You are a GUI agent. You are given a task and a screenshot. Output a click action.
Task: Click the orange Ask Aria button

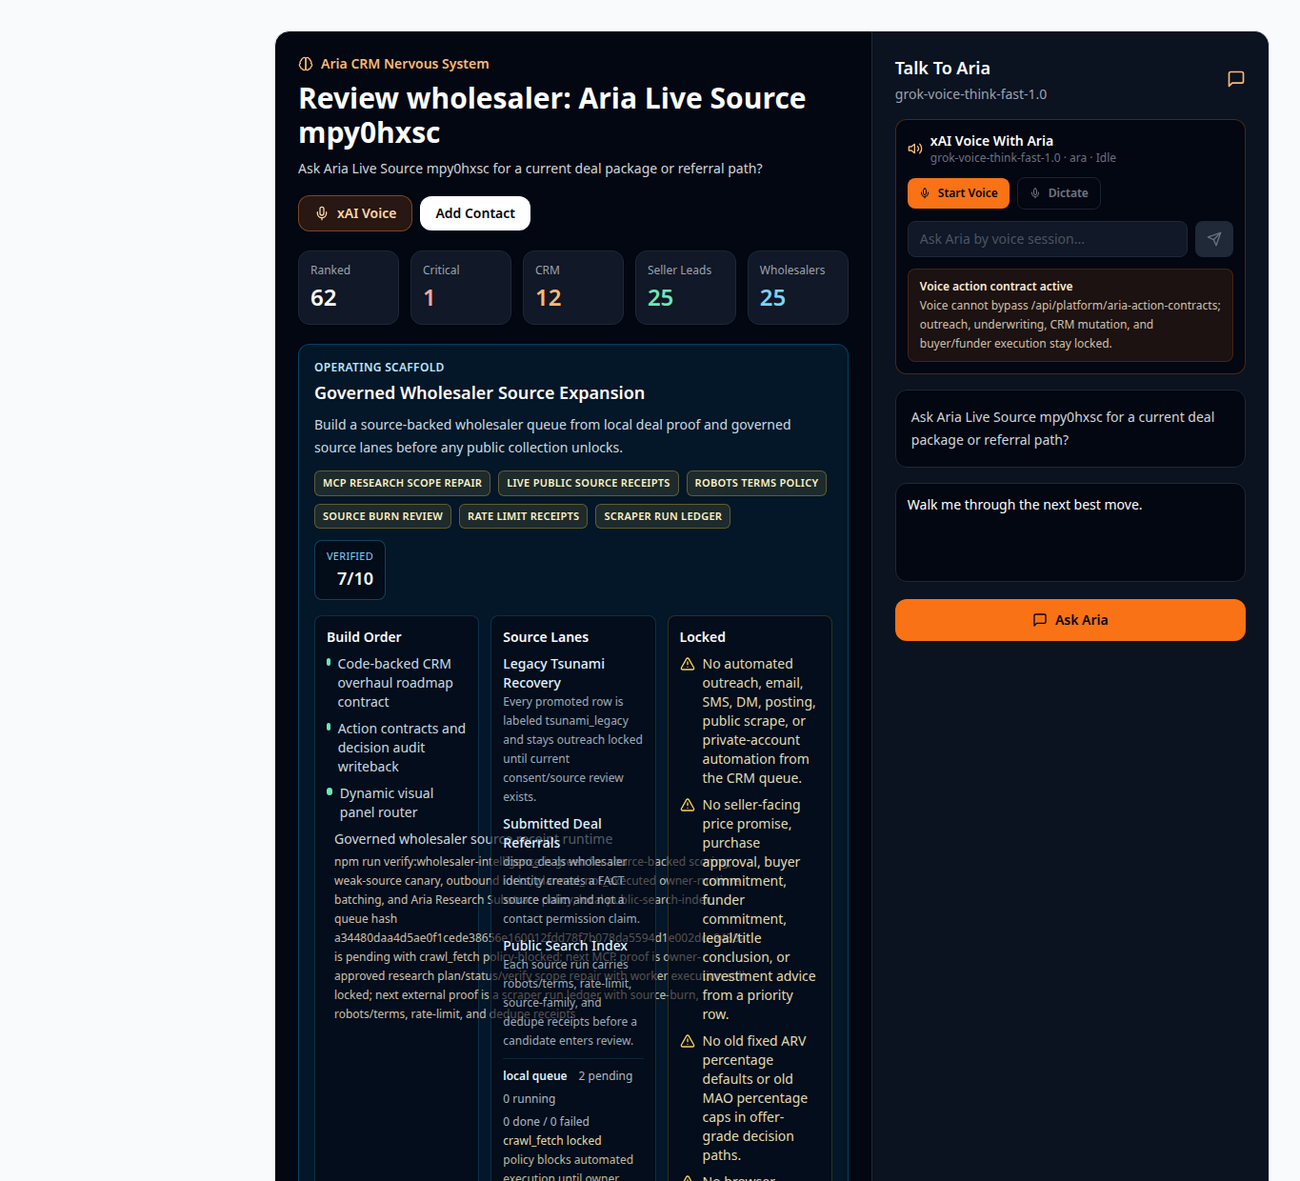pos(1070,620)
